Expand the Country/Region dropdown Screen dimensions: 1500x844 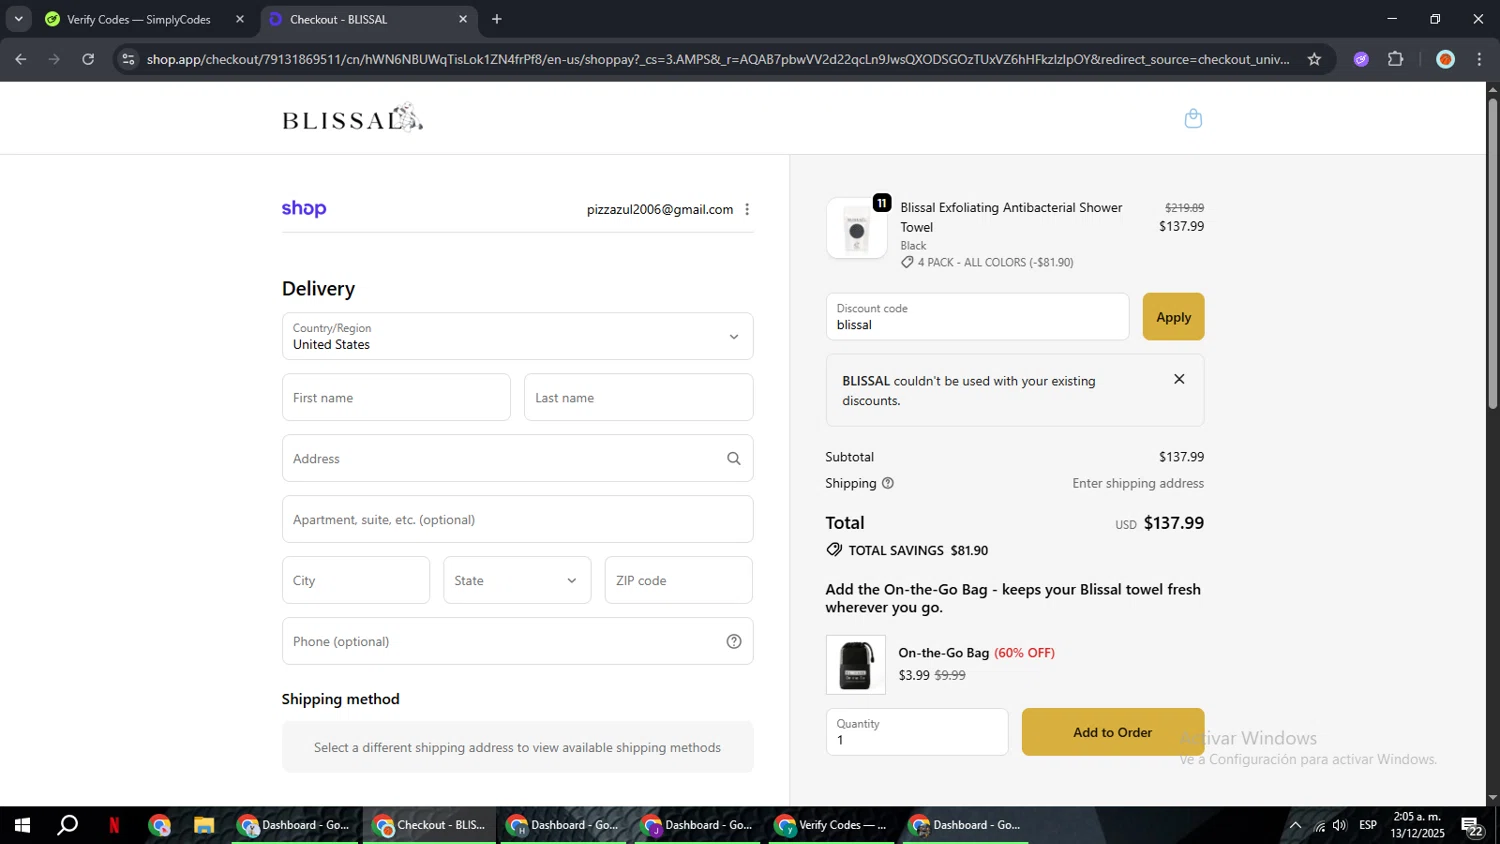[517, 336]
